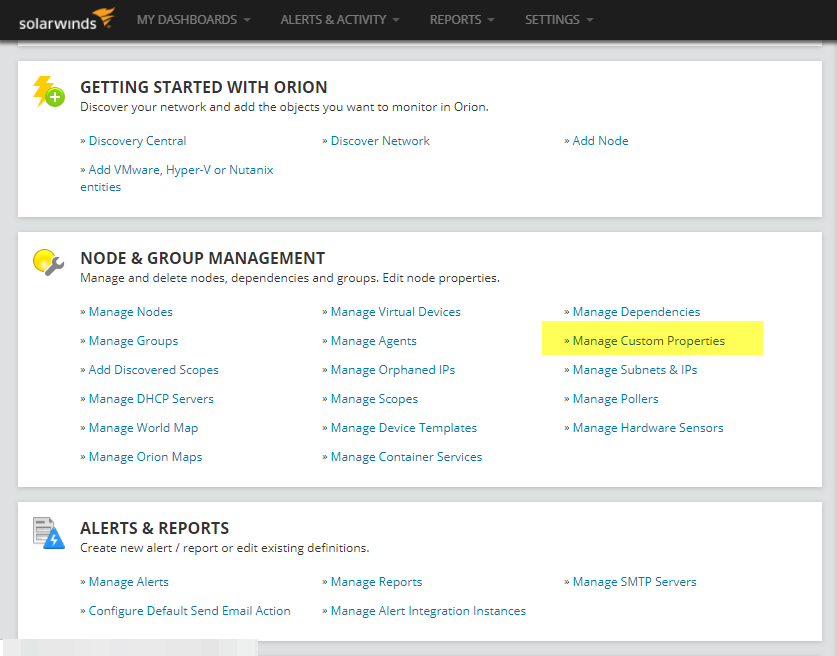Open Manage Subnets & IPs
The width and height of the screenshot is (837, 656).
tap(635, 370)
